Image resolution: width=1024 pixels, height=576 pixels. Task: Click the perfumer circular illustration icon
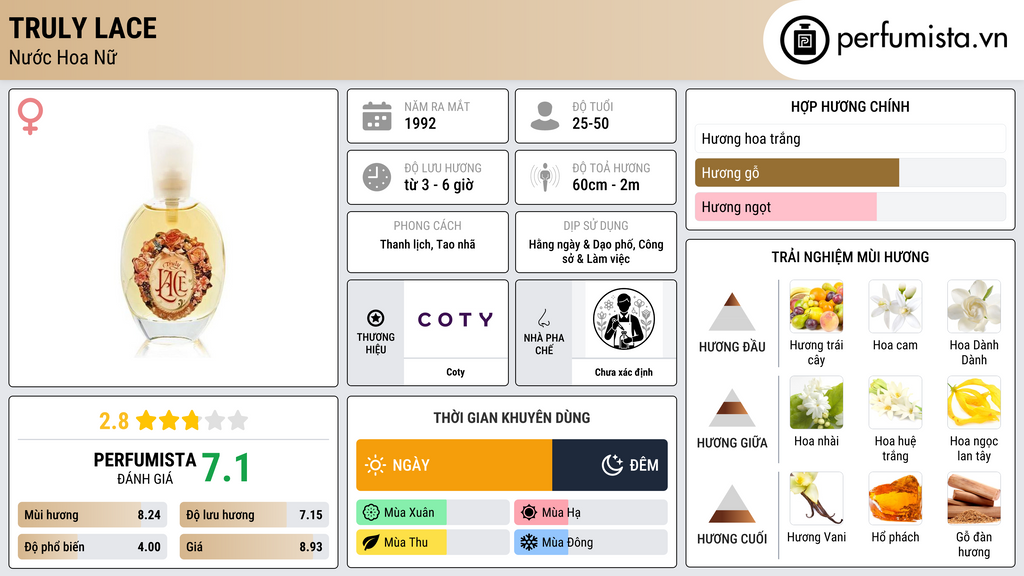pyautogui.click(x=624, y=319)
